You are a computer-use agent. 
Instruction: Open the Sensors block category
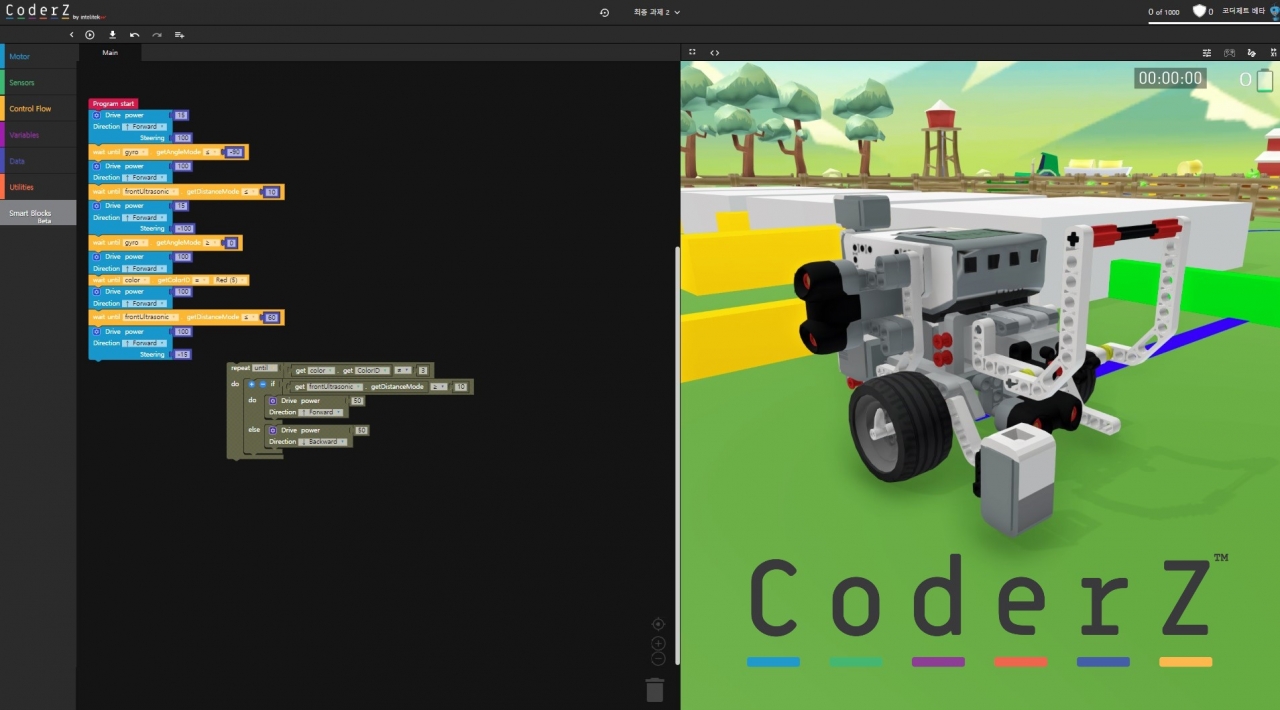22,83
